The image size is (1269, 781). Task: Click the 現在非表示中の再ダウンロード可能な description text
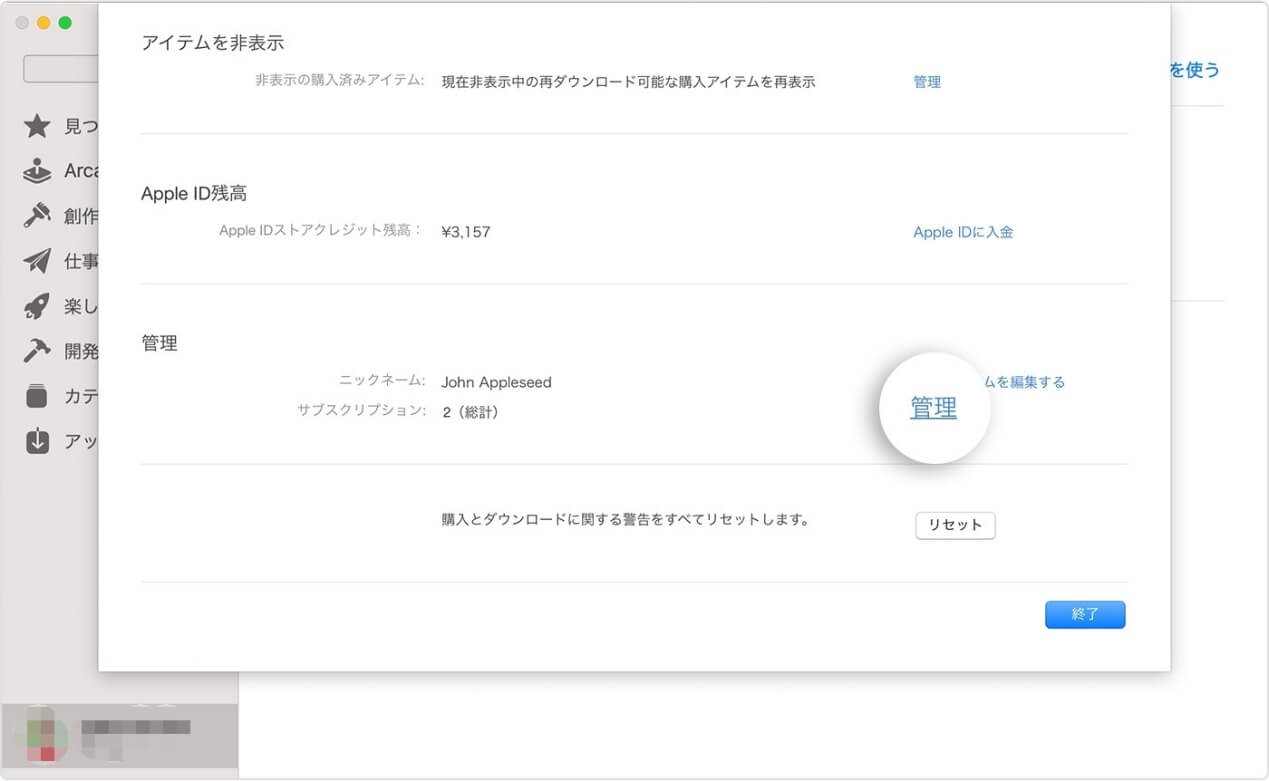(628, 82)
